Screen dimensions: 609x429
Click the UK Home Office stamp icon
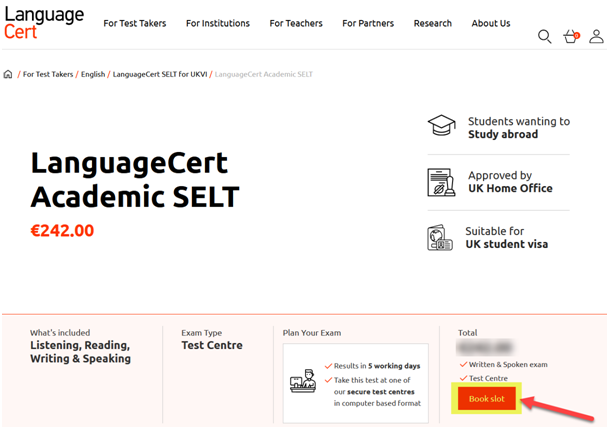point(441,182)
